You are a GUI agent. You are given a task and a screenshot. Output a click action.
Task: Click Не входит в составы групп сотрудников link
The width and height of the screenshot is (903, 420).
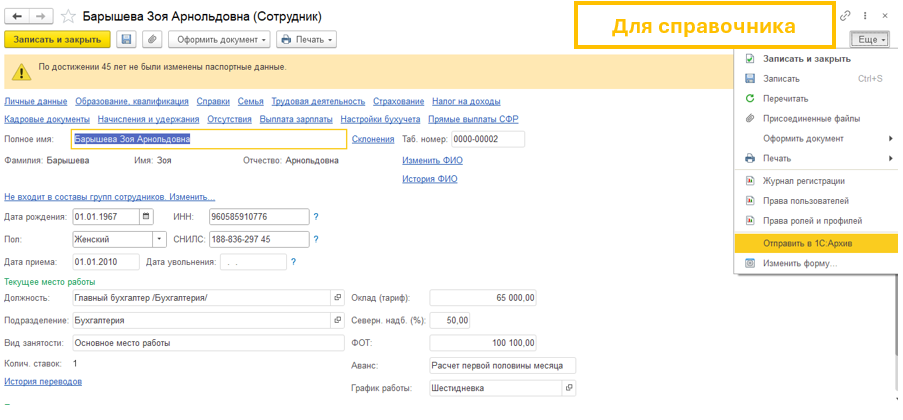click(109, 196)
